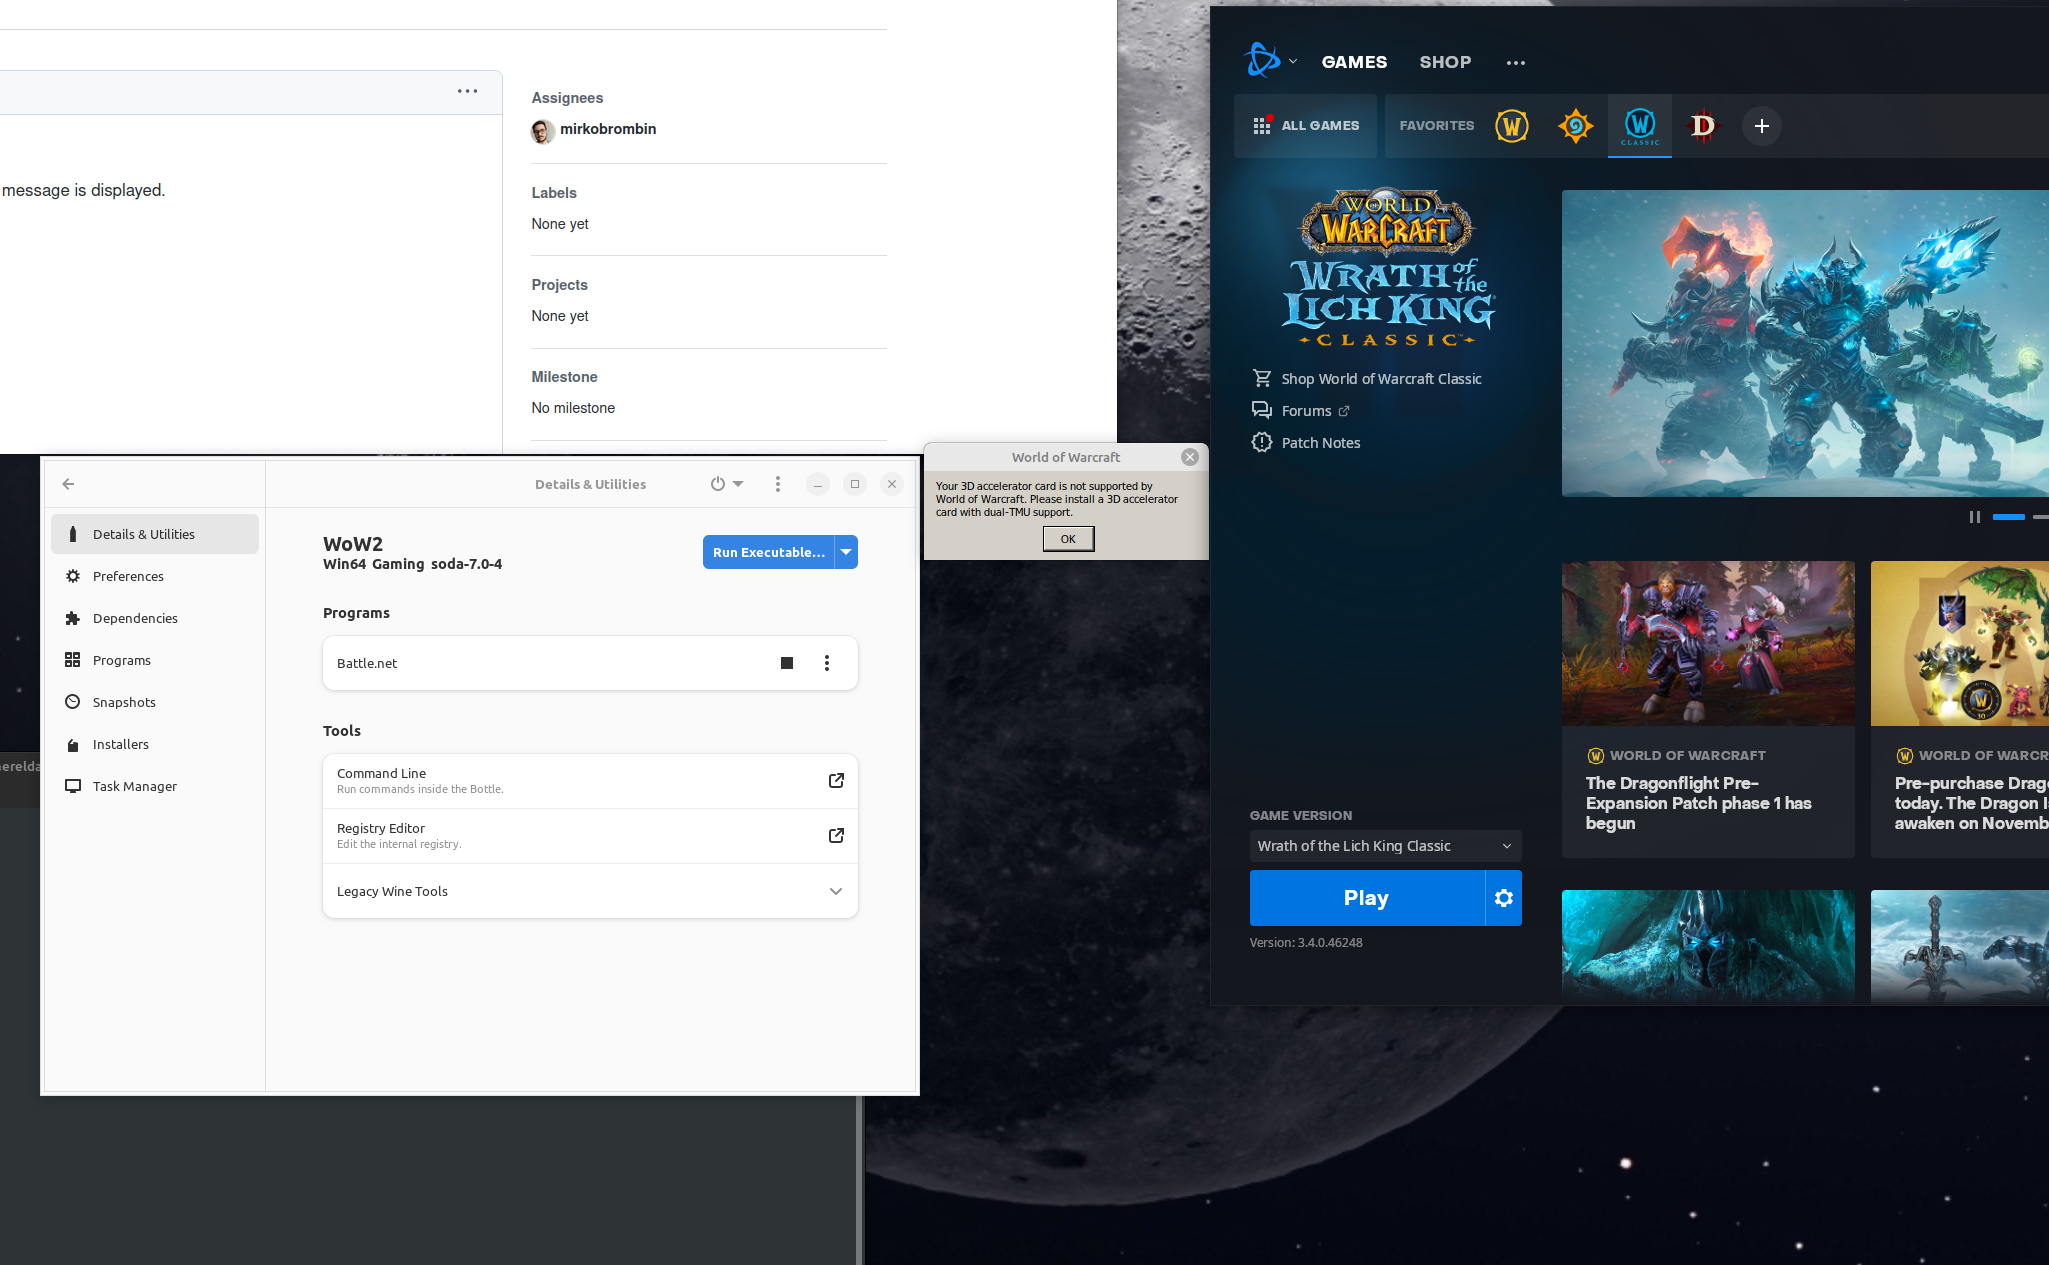Open Patch Notes link
This screenshot has height=1265, width=2049.
tap(1320, 443)
